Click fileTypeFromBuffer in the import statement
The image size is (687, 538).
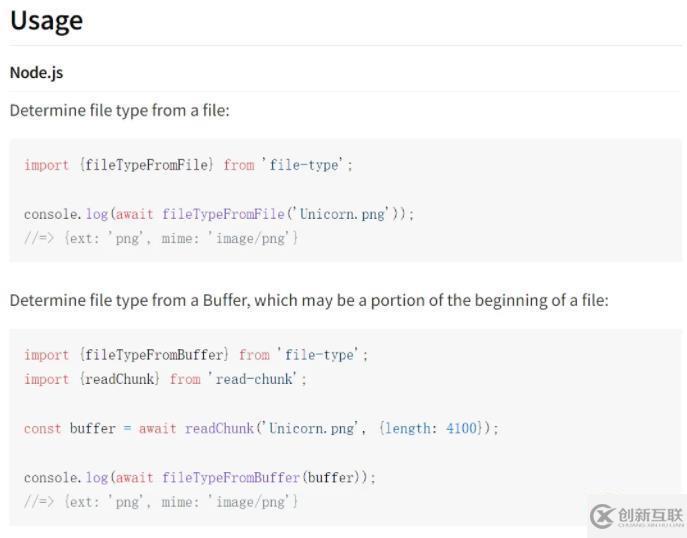pyautogui.click(x=154, y=355)
